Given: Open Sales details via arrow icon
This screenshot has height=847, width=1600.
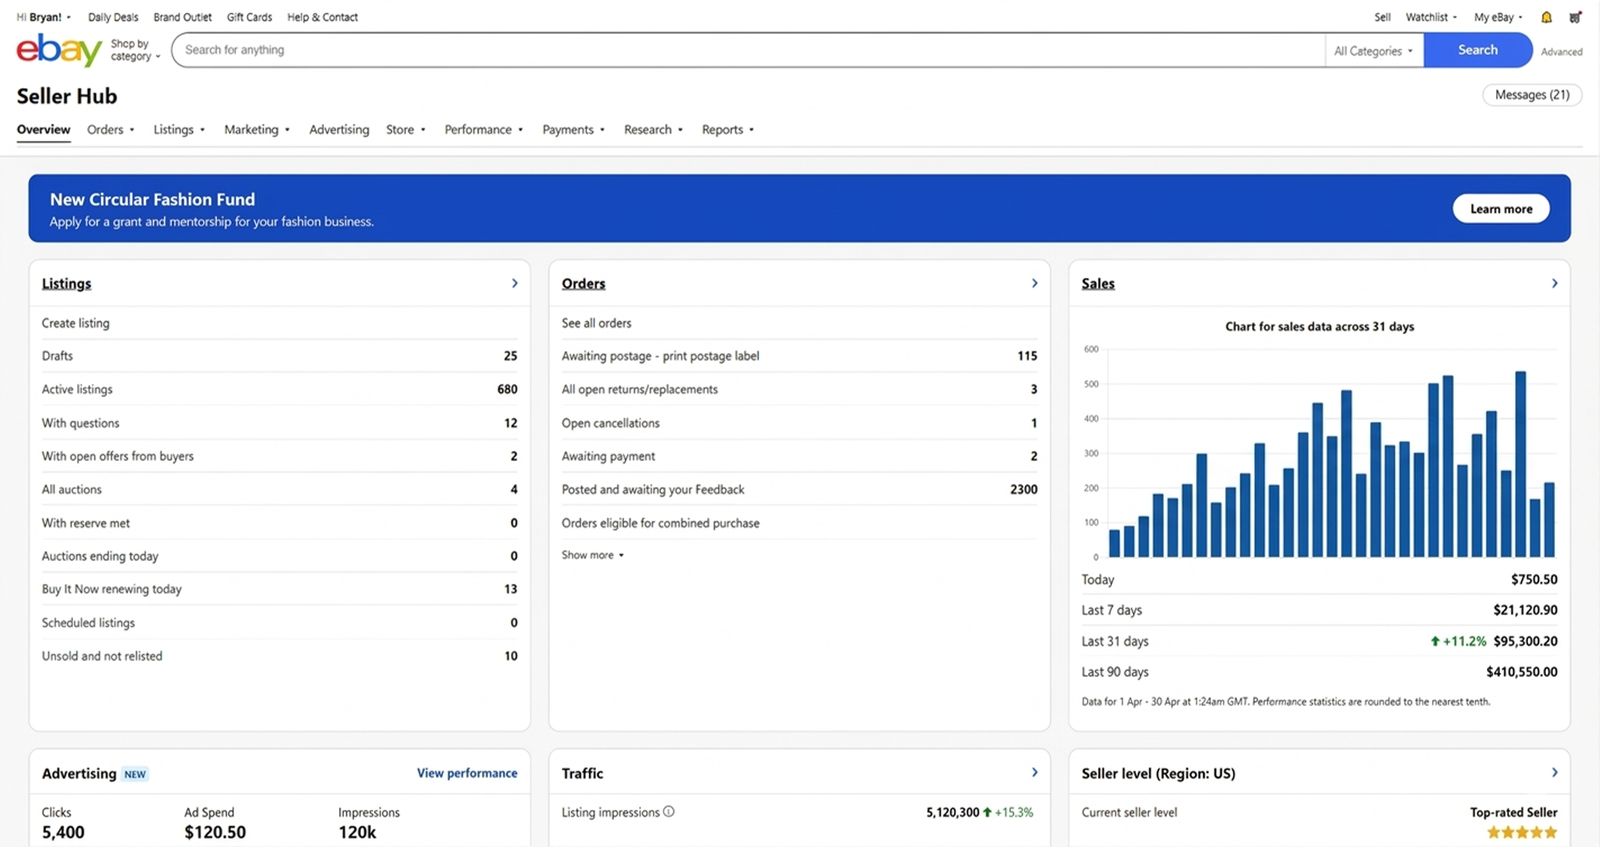Looking at the screenshot, I should tap(1554, 284).
